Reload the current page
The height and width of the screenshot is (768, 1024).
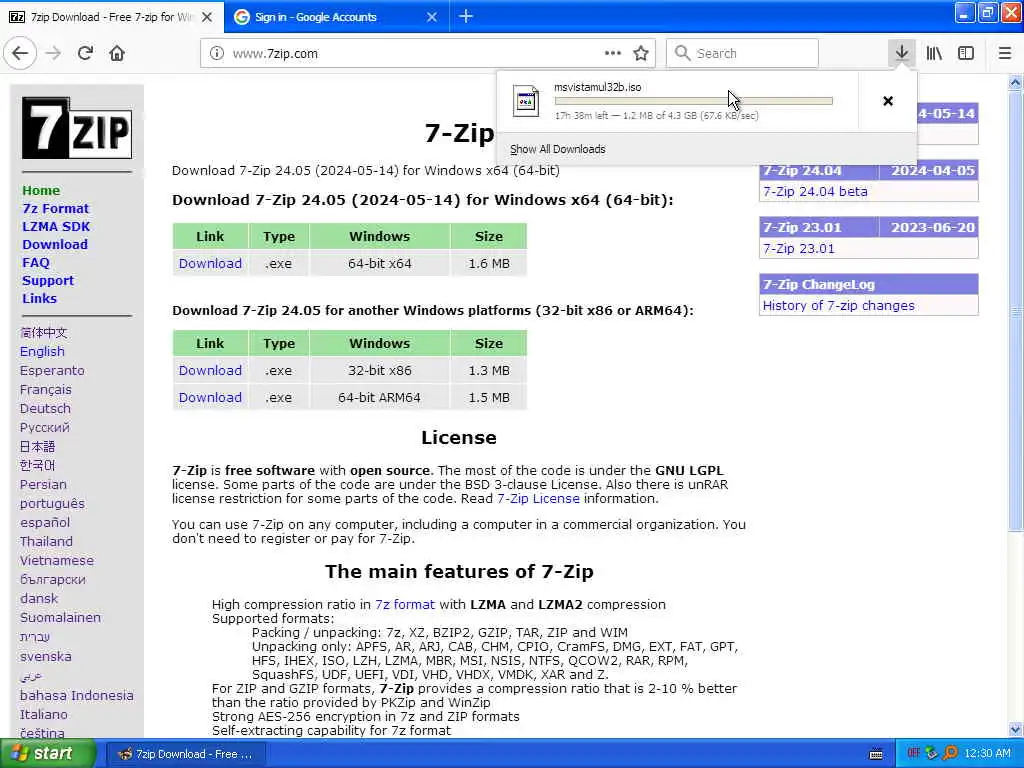coord(86,53)
